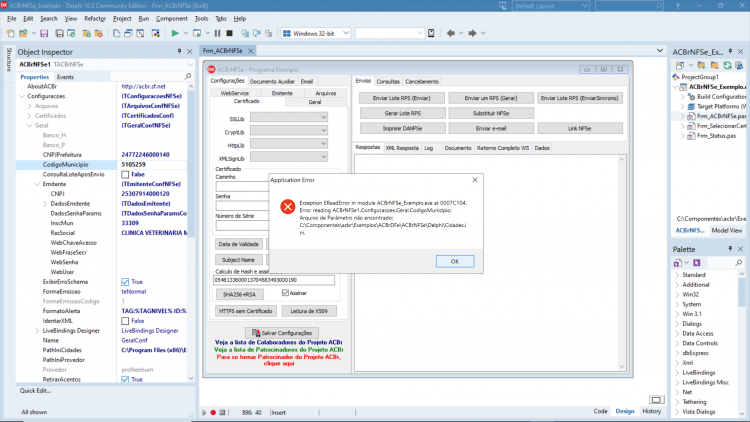Click the purple category icon in Palette toolbar
The image size is (750, 422).
(x=696, y=263)
